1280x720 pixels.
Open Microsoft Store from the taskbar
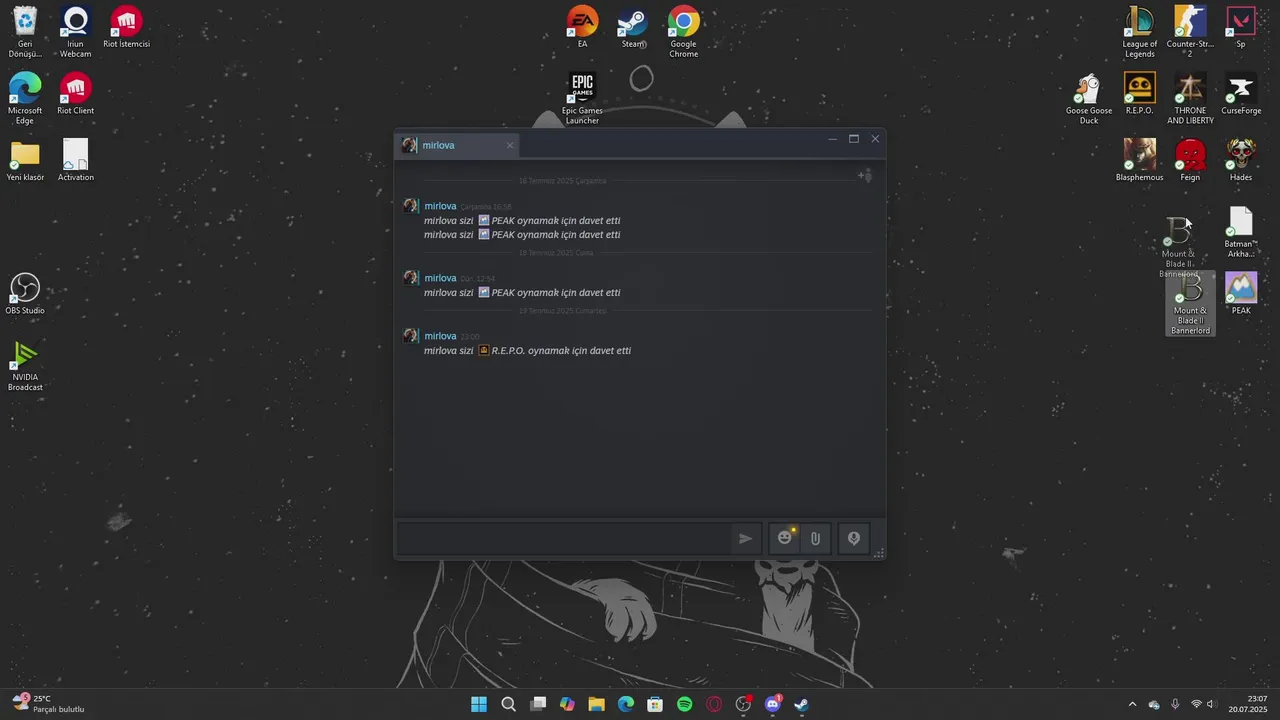655,704
